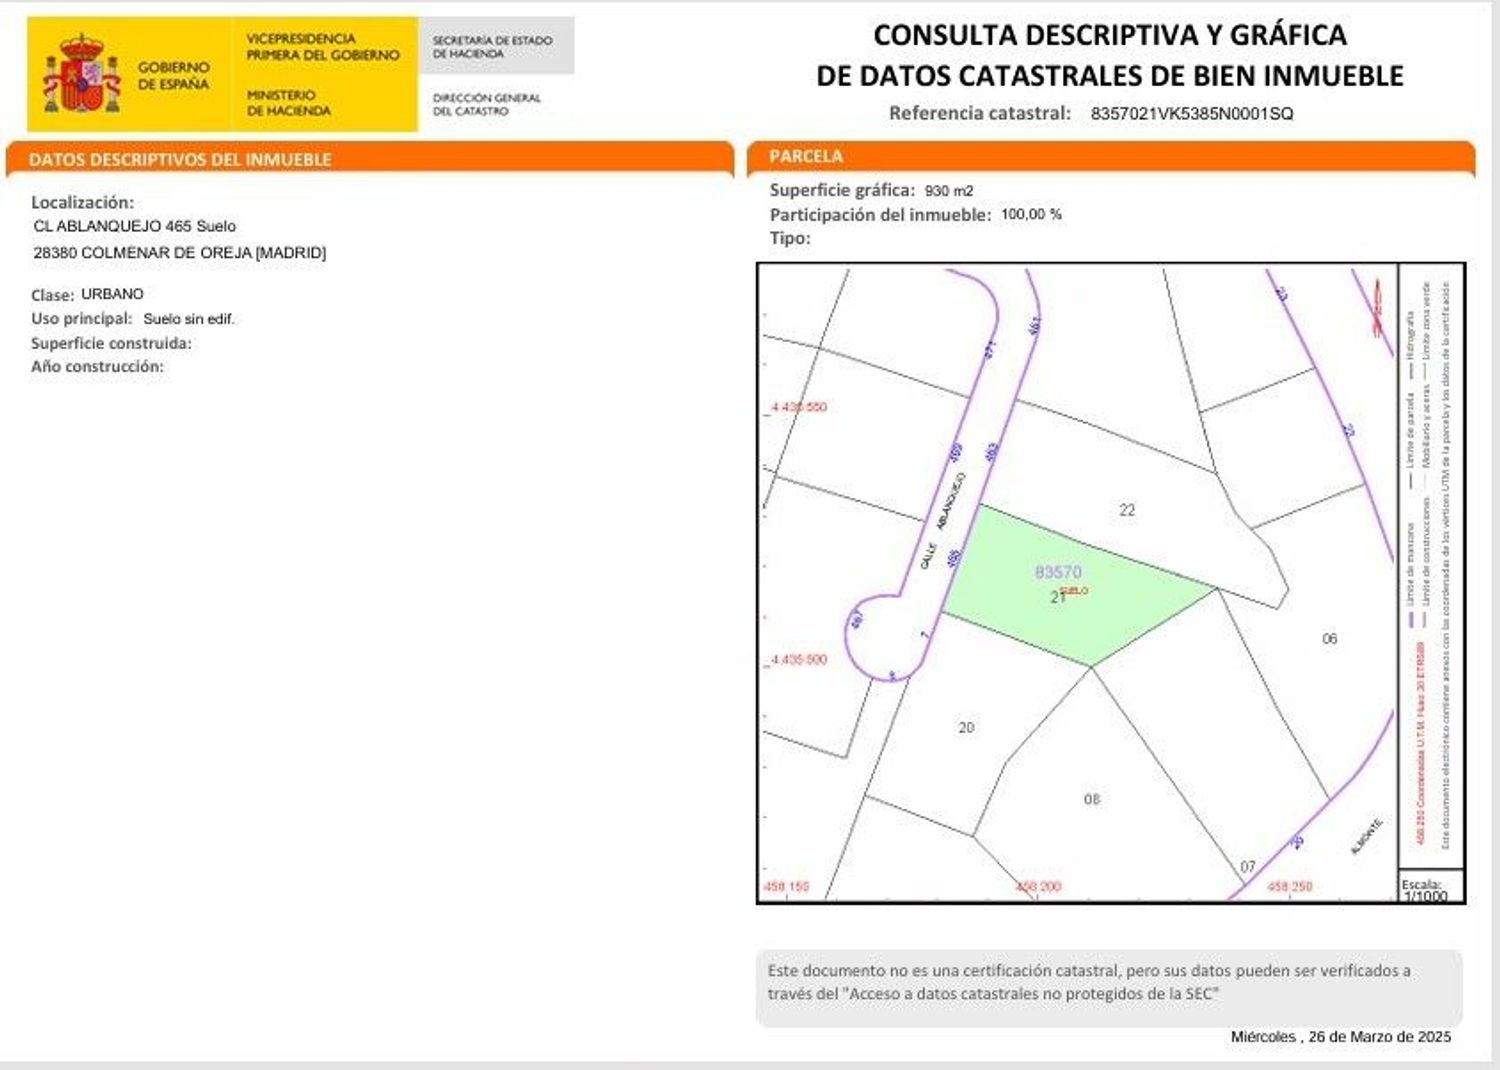Click the date "Miércoles , 26 de Marzo de 2025"

(x=1341, y=1037)
